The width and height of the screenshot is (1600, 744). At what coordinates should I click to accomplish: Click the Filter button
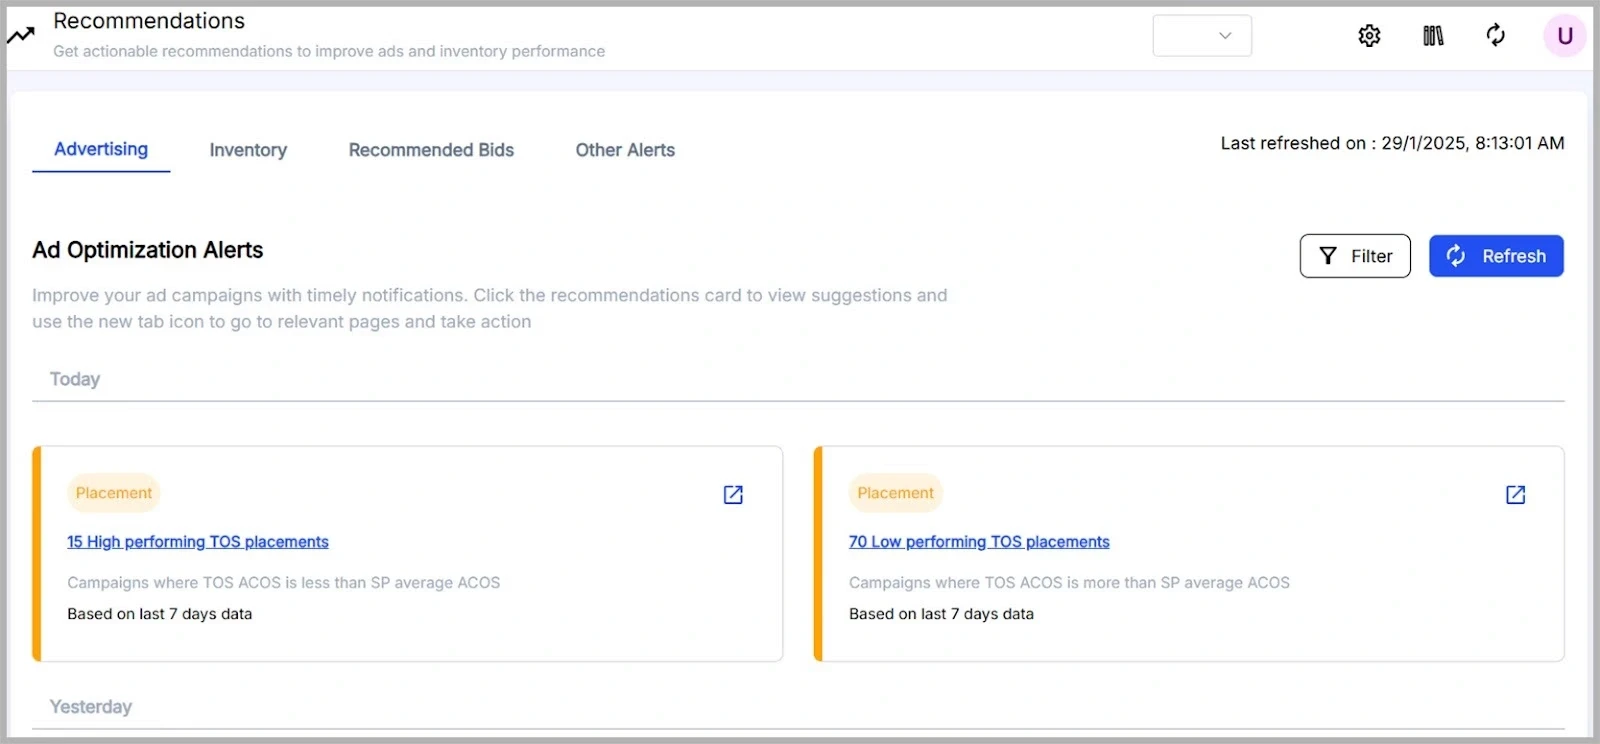click(x=1355, y=256)
